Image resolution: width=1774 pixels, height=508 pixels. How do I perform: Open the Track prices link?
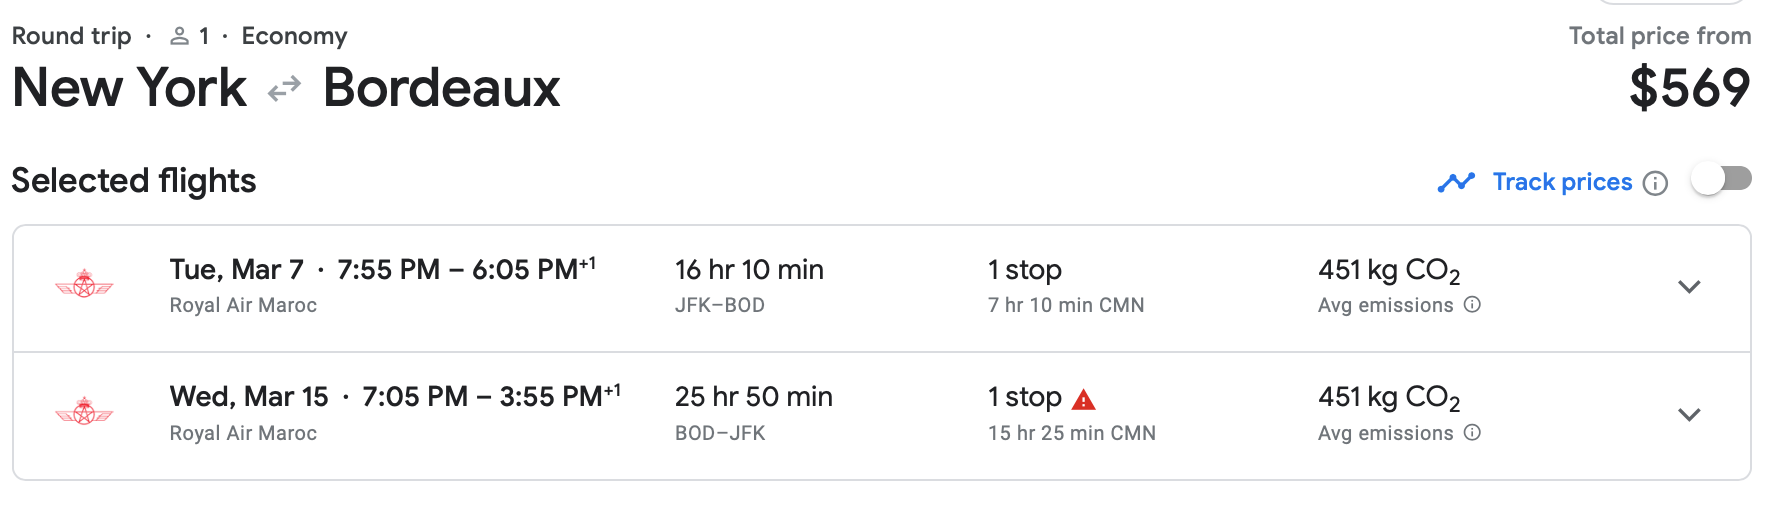[1562, 182]
